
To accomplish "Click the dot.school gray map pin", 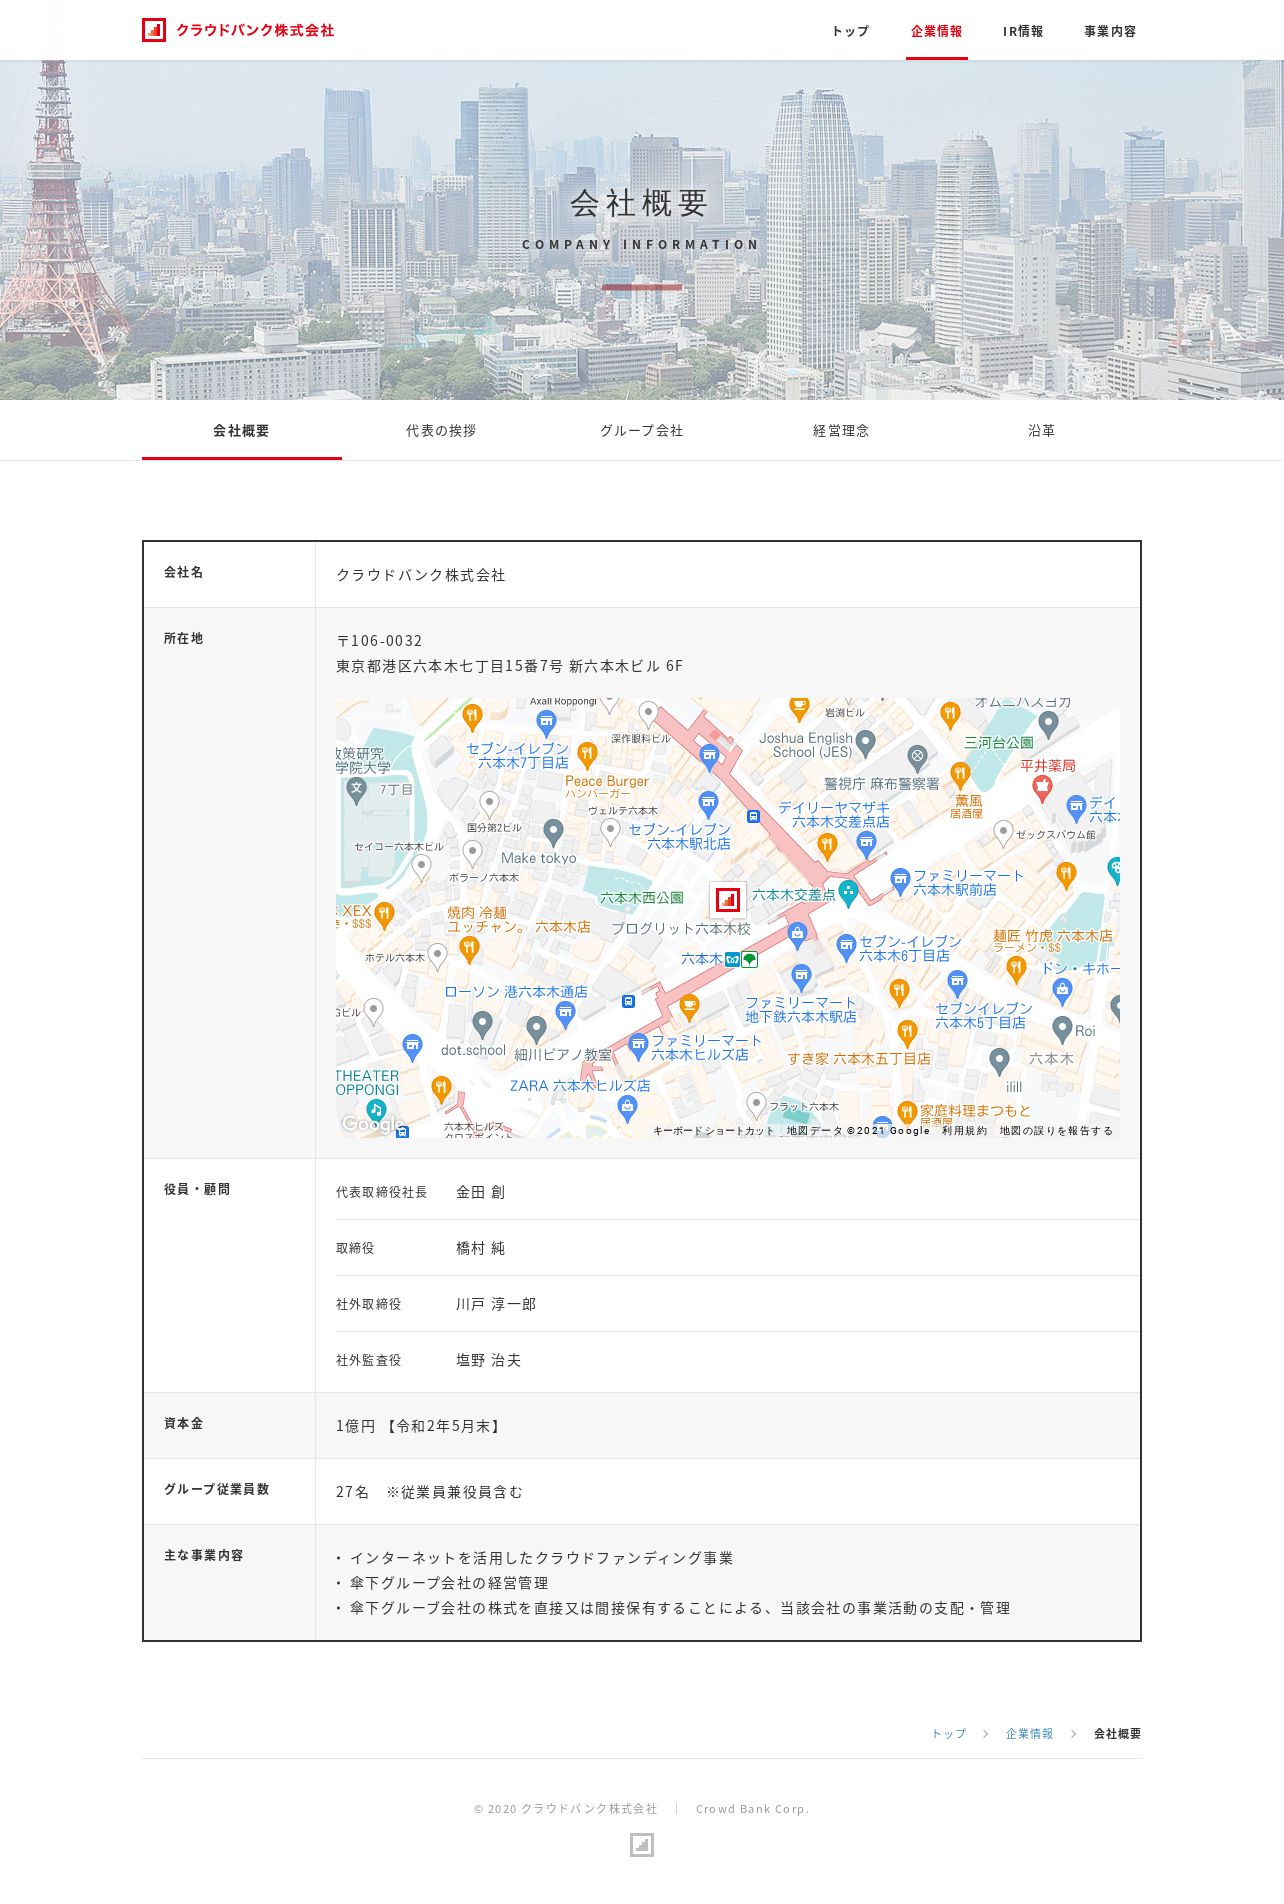I will 482,1023.
